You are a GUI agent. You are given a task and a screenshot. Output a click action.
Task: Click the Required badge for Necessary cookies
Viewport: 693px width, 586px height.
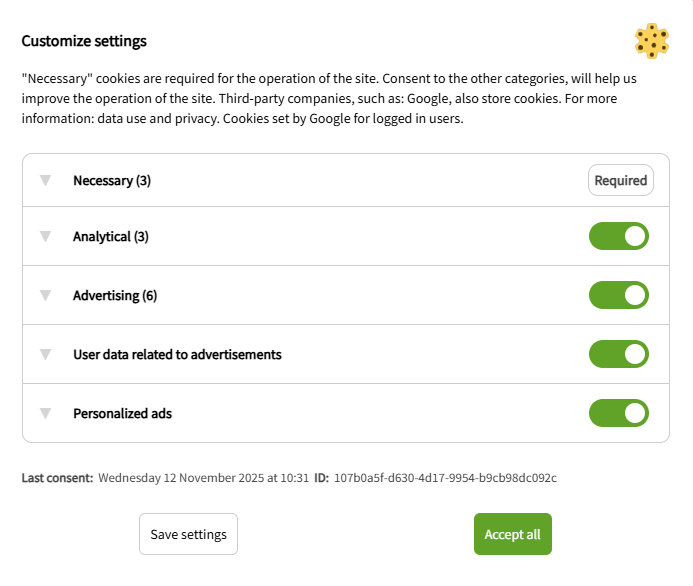tap(620, 181)
